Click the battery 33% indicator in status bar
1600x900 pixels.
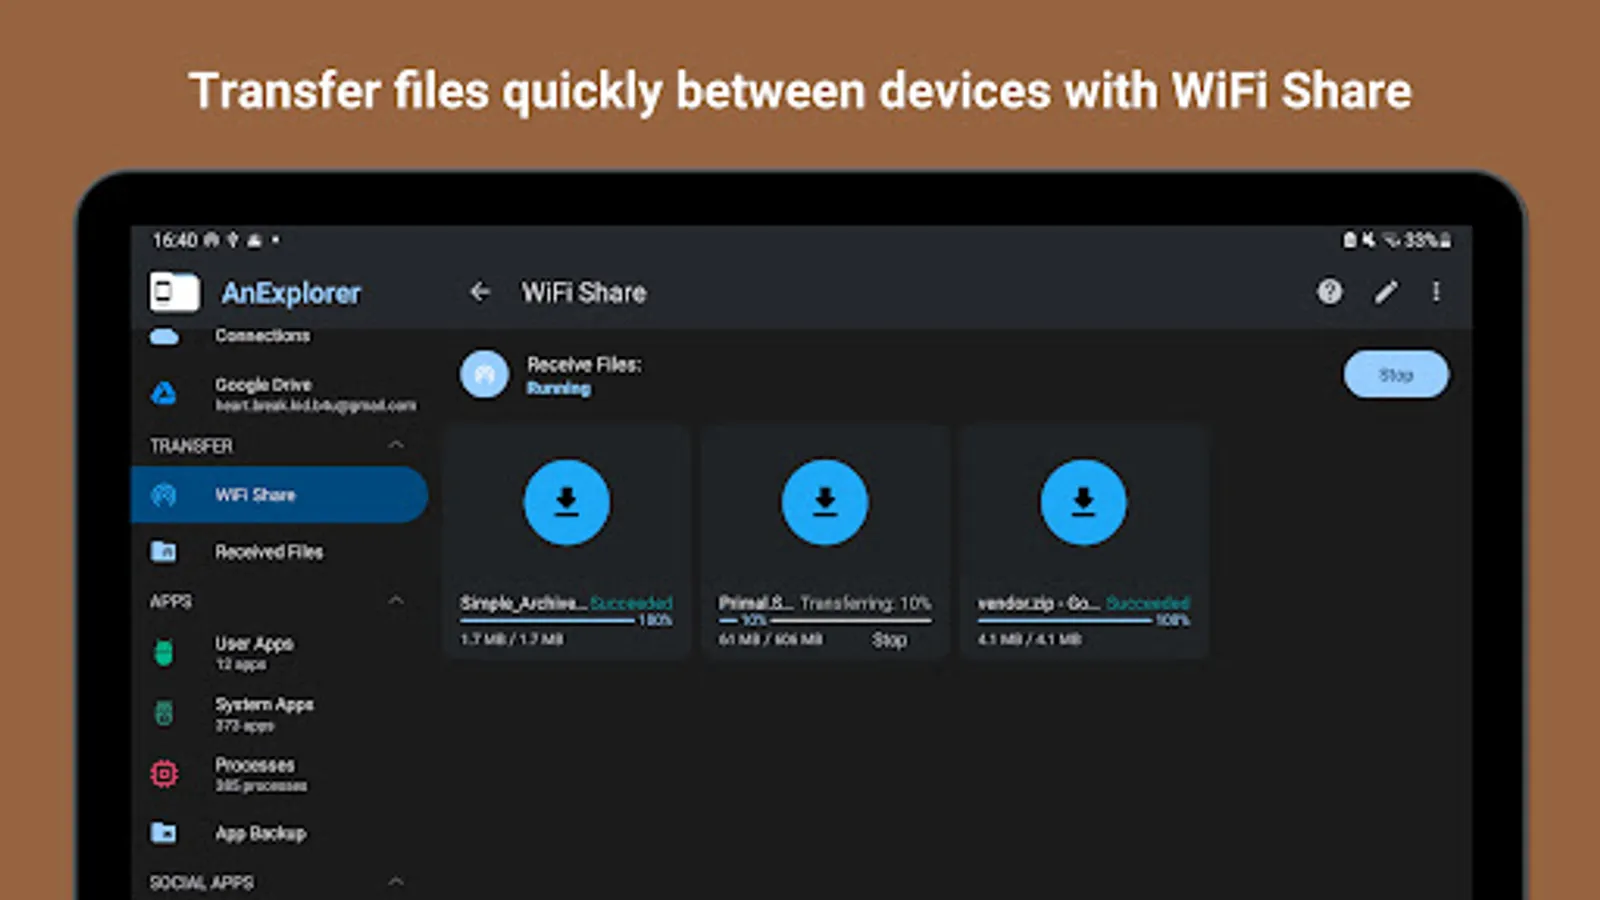pyautogui.click(x=1427, y=240)
